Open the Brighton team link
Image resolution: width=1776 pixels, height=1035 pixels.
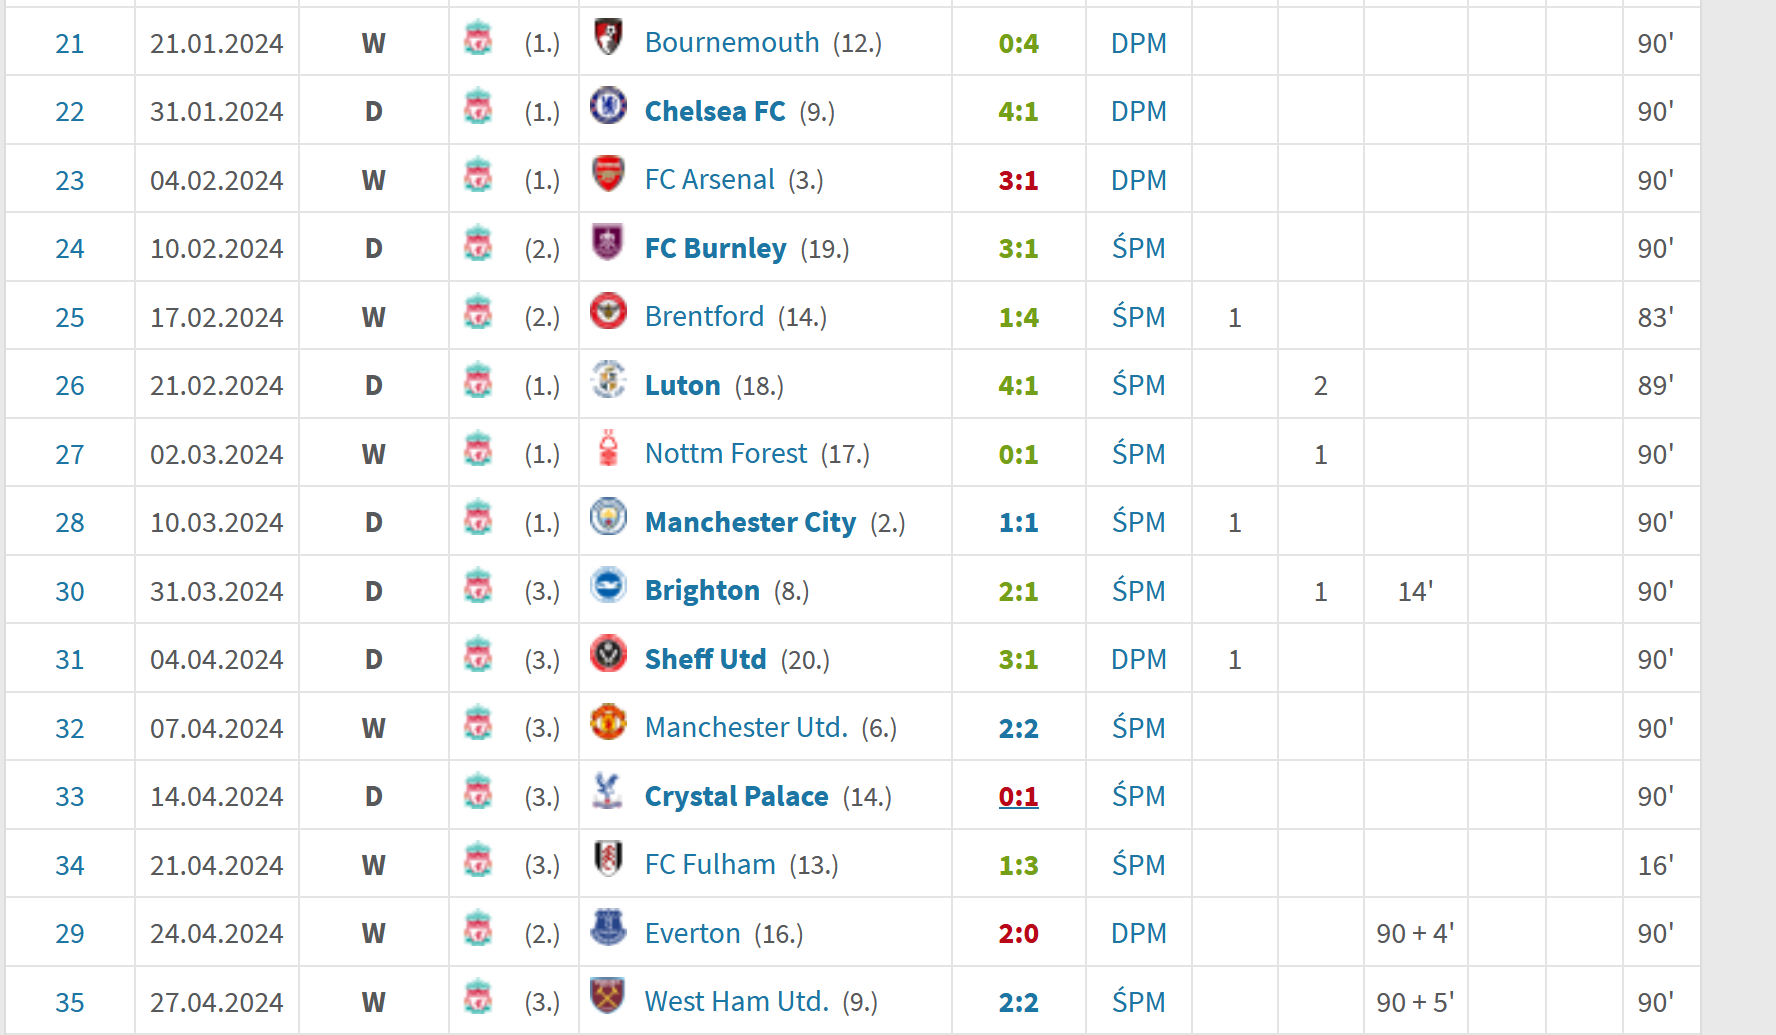pos(702,591)
